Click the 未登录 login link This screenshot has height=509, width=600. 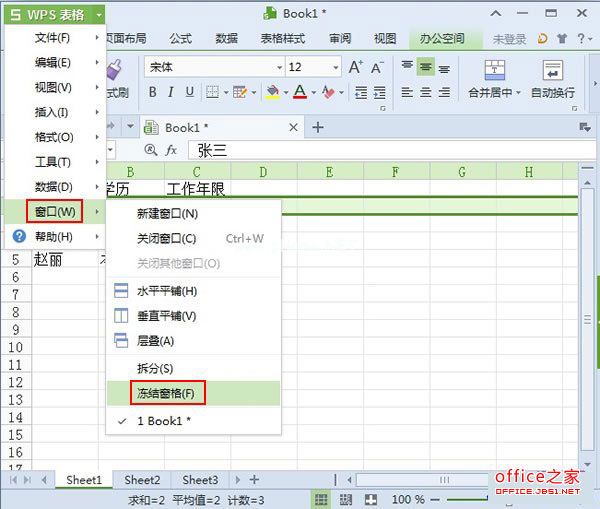pyautogui.click(x=509, y=39)
